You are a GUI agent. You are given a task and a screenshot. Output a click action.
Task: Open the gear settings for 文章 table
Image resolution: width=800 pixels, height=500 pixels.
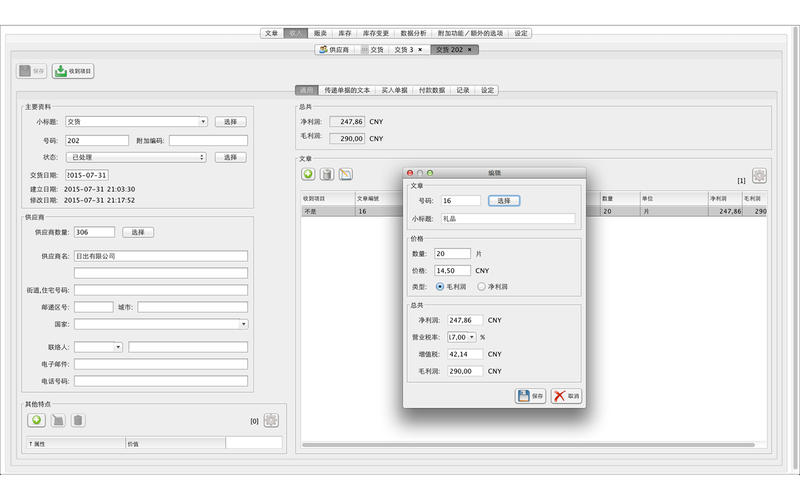(759, 176)
